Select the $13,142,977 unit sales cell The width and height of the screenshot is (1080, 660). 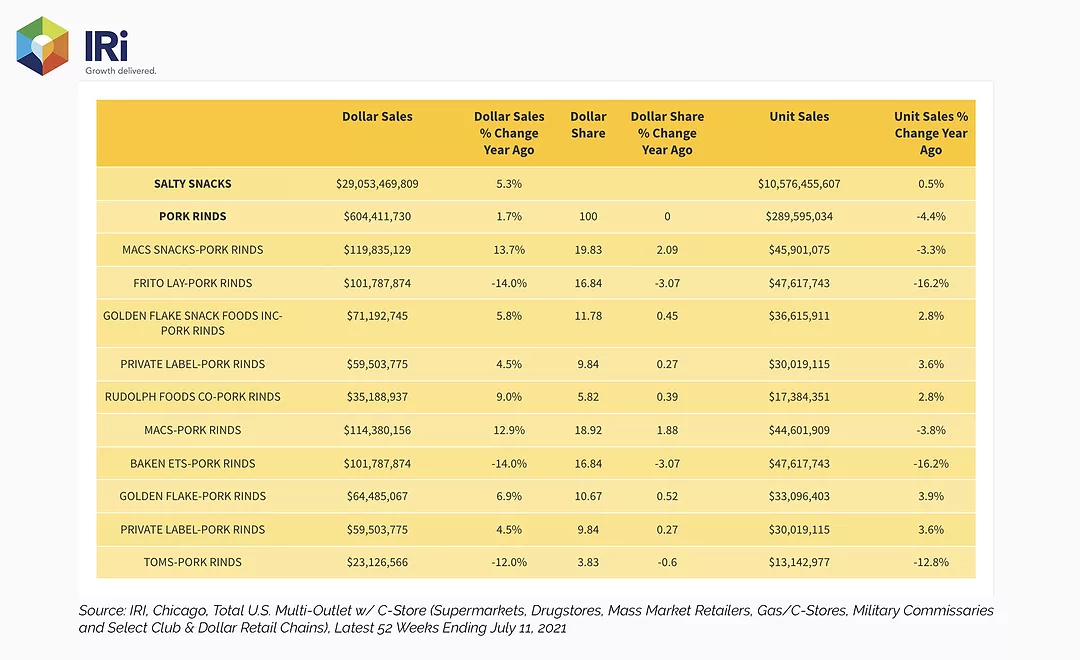pyautogui.click(x=799, y=562)
